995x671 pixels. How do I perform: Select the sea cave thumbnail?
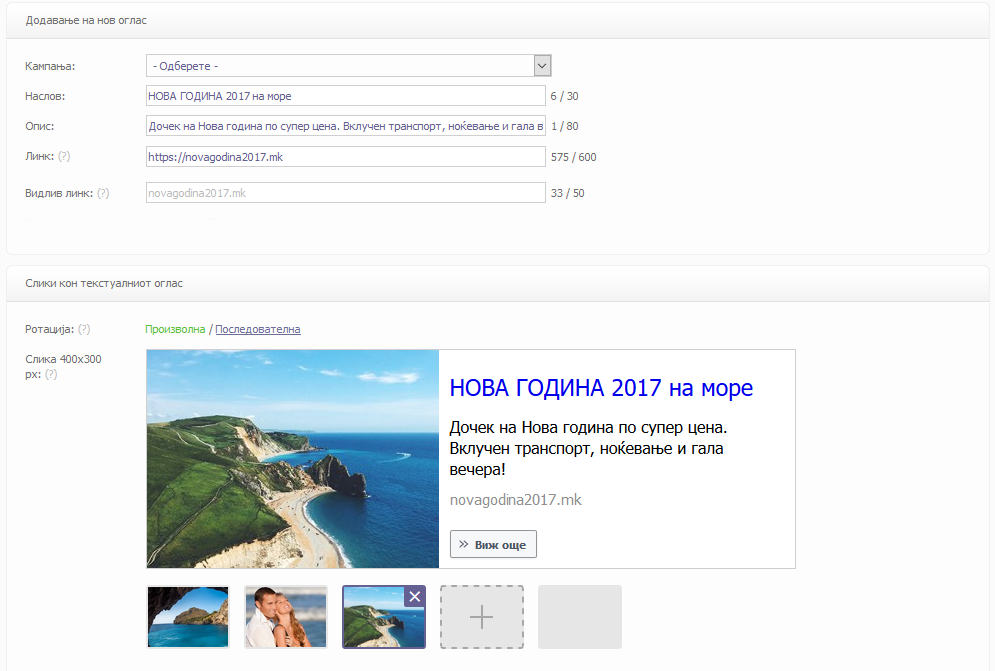point(188,617)
